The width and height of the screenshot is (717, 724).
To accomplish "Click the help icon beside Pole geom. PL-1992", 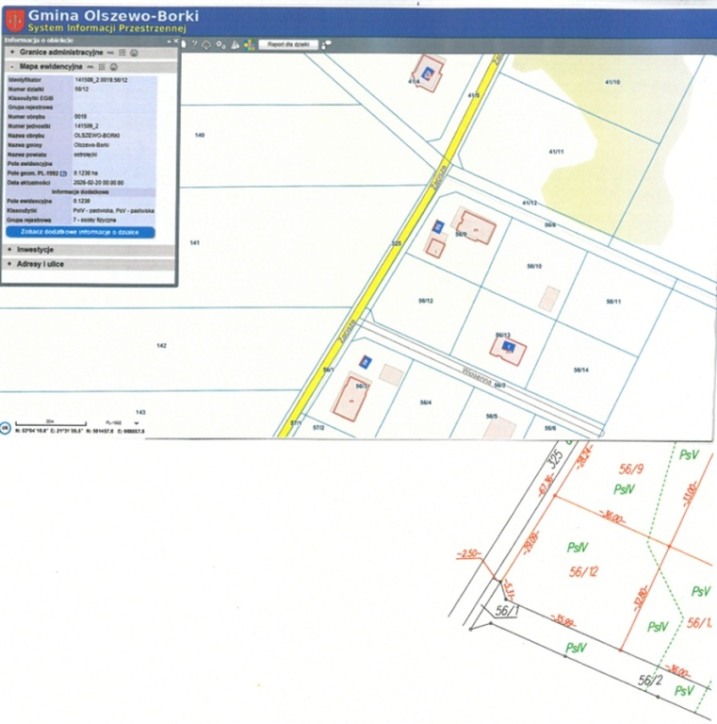I will [64, 174].
